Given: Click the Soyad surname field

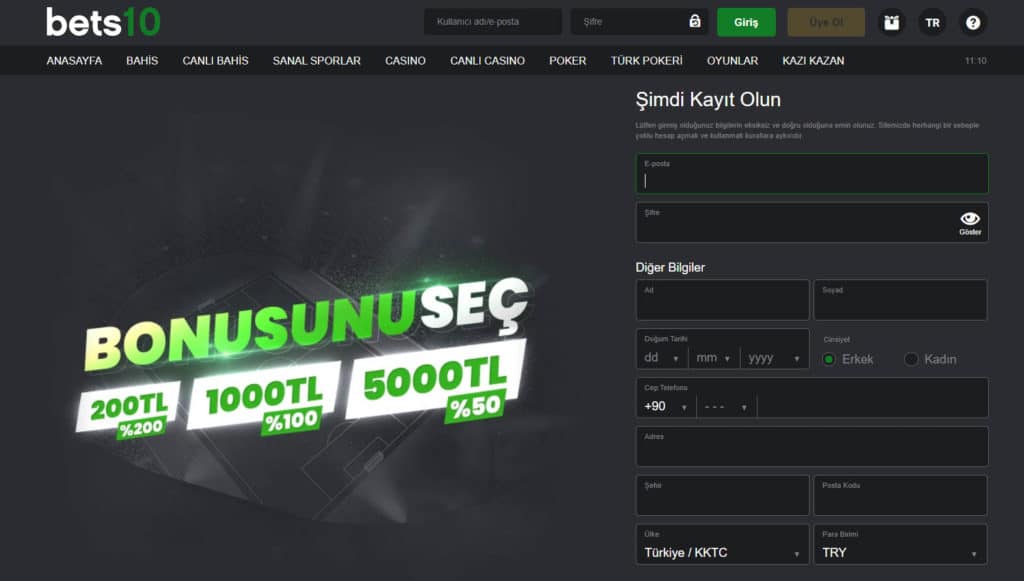Looking at the screenshot, I should pos(900,300).
